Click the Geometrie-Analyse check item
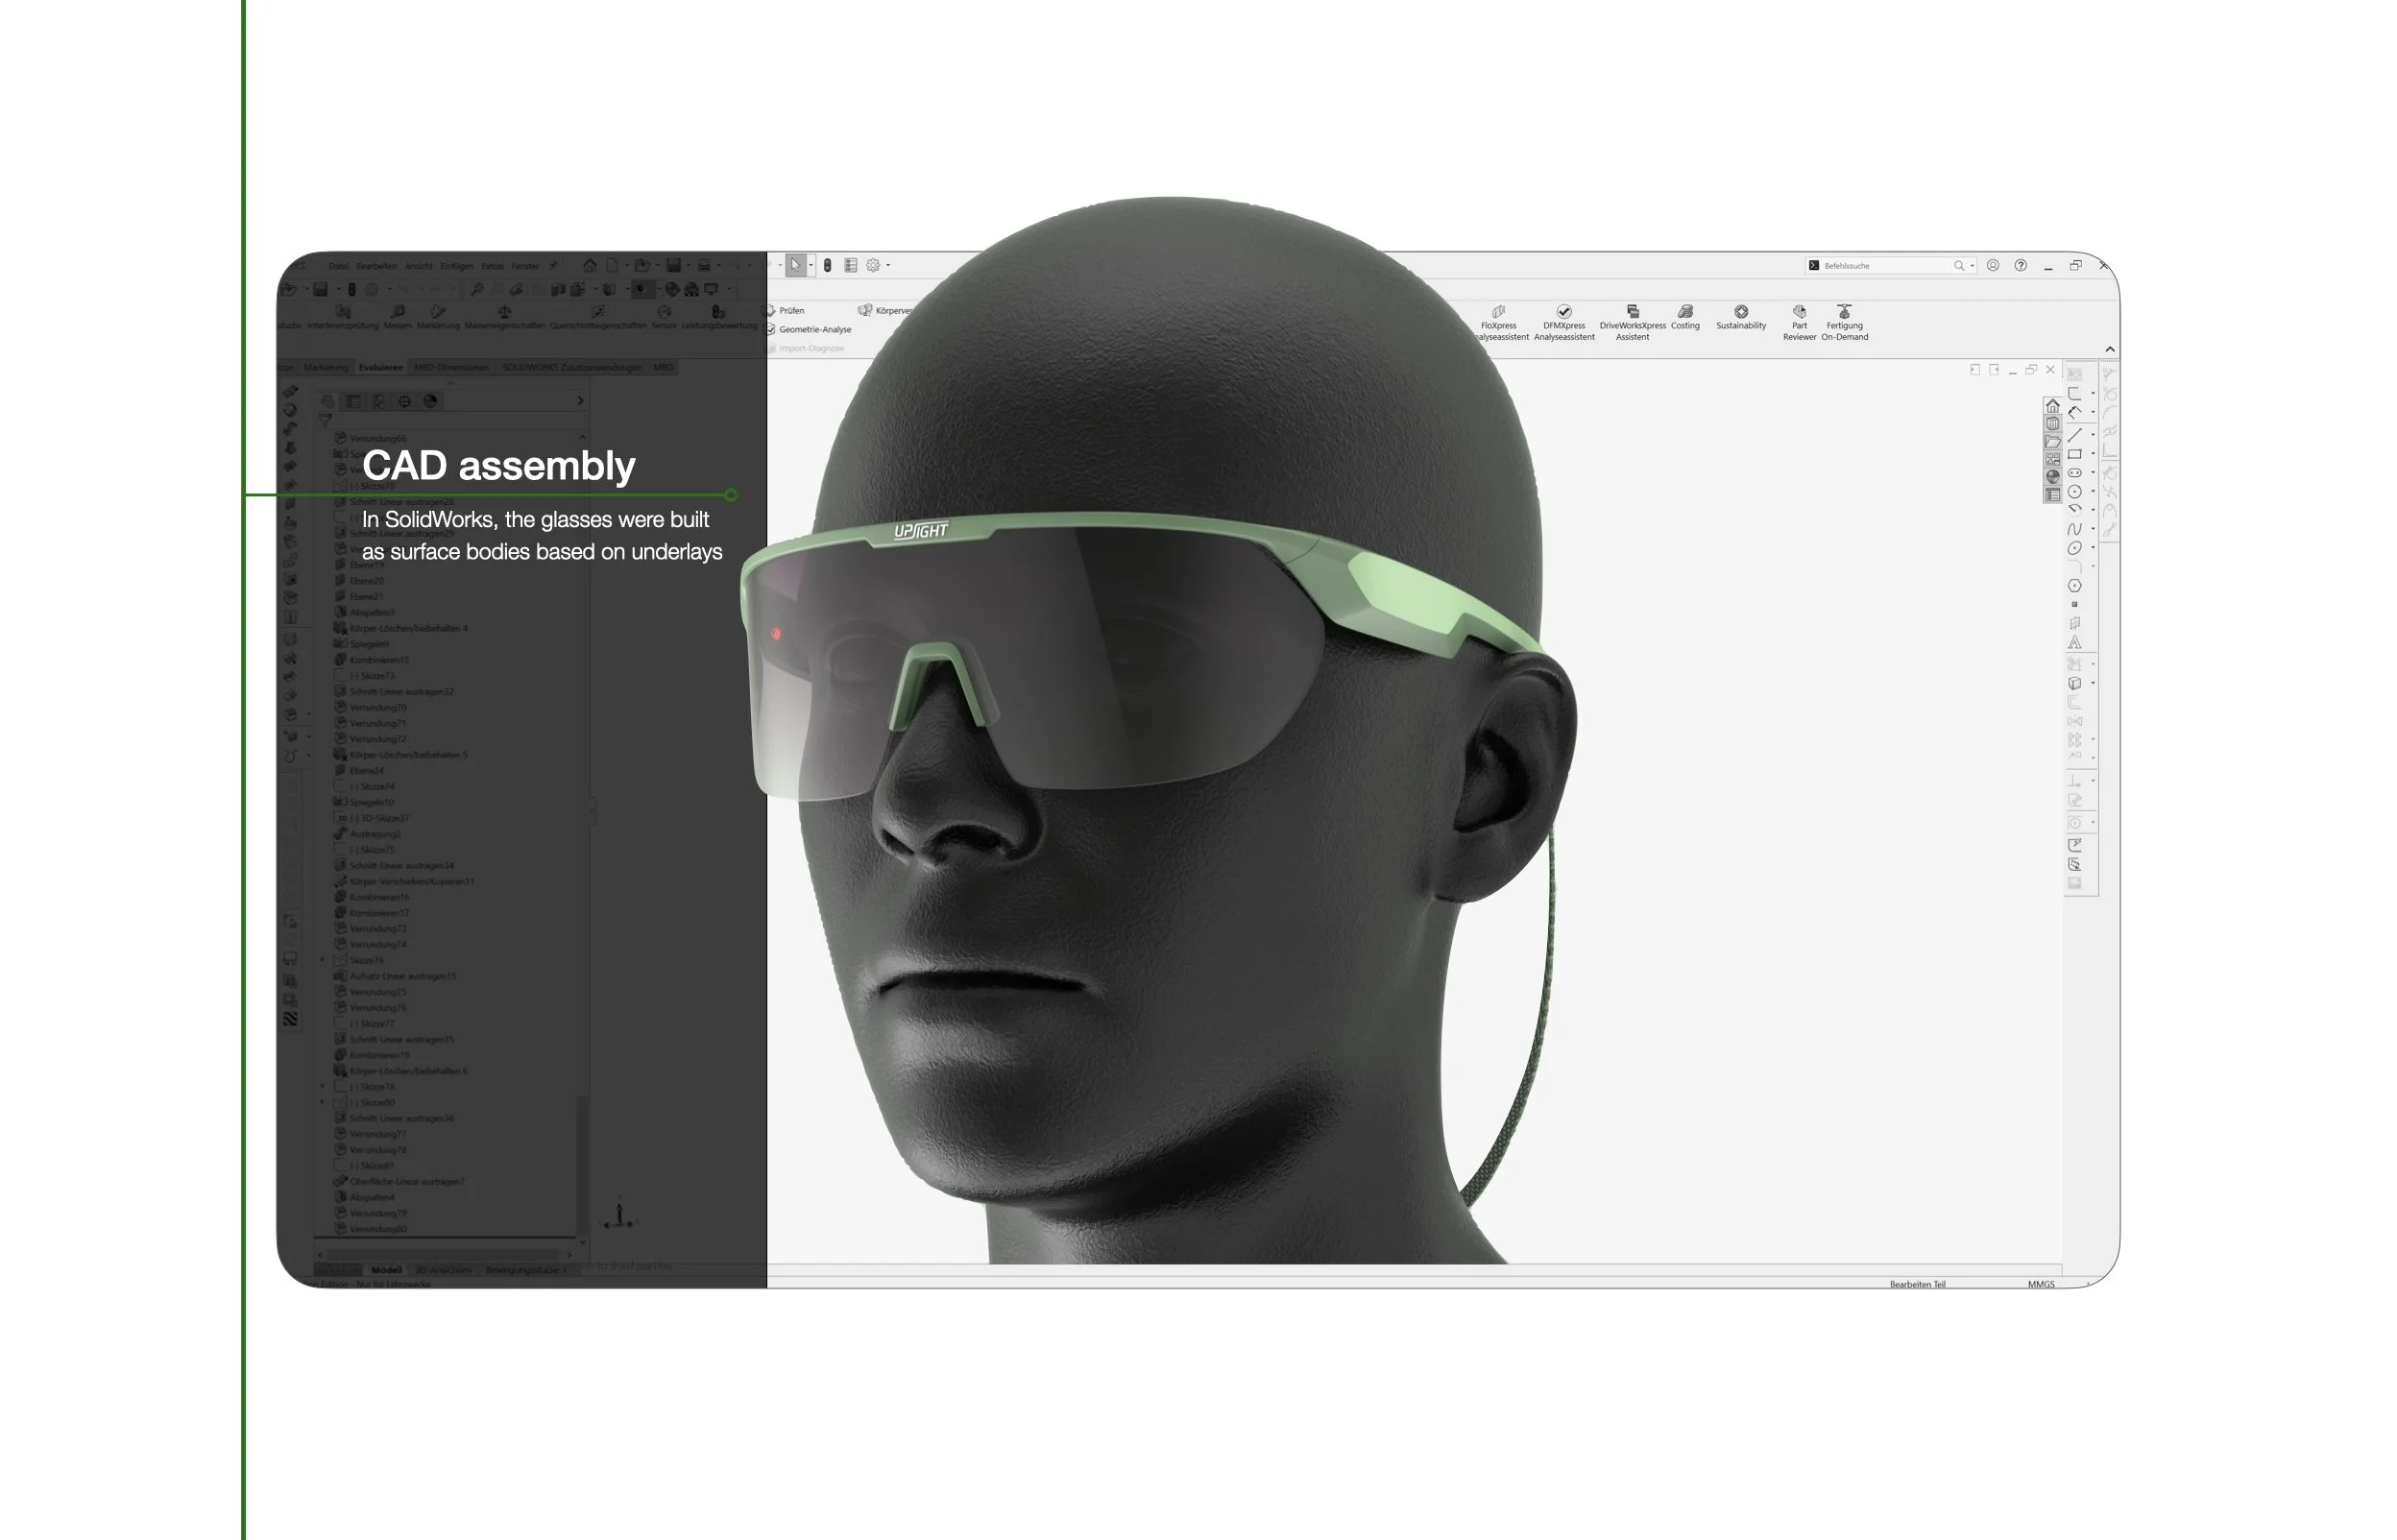Image resolution: width=2397 pixels, height=1540 pixels. 814,329
